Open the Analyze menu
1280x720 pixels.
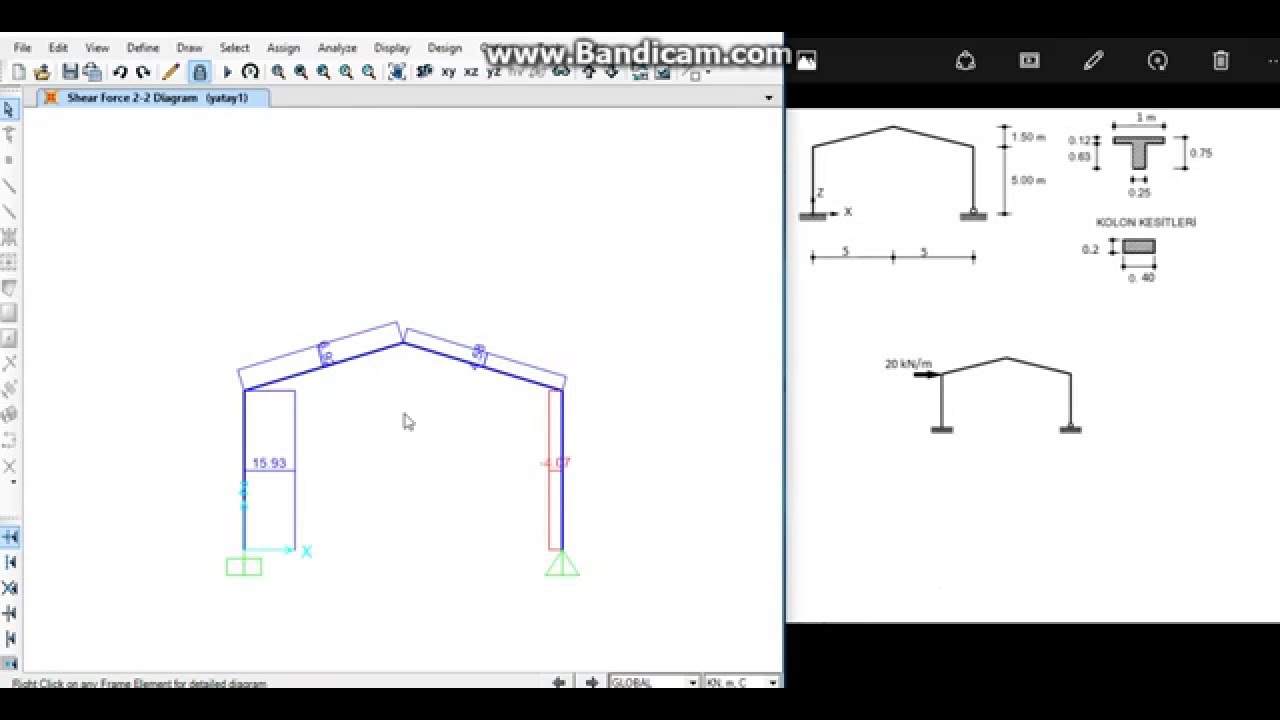337,48
